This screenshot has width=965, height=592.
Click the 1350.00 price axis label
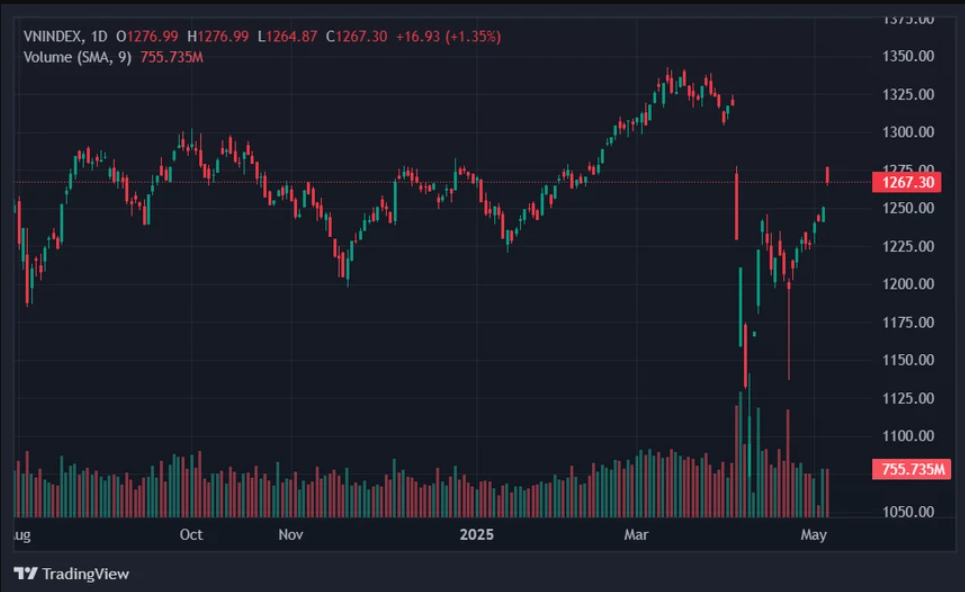pyautogui.click(x=908, y=56)
